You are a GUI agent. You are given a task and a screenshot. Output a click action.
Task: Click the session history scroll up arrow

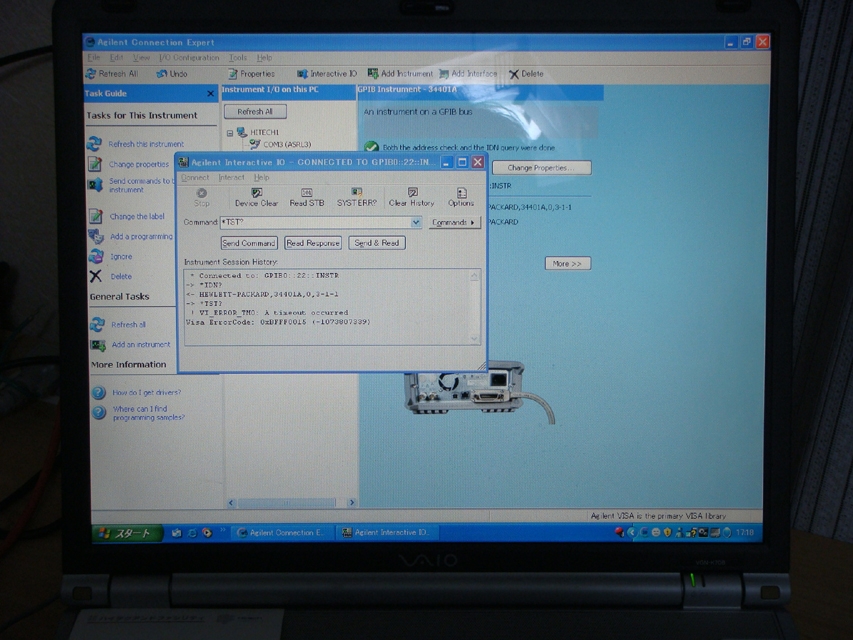tap(474, 276)
